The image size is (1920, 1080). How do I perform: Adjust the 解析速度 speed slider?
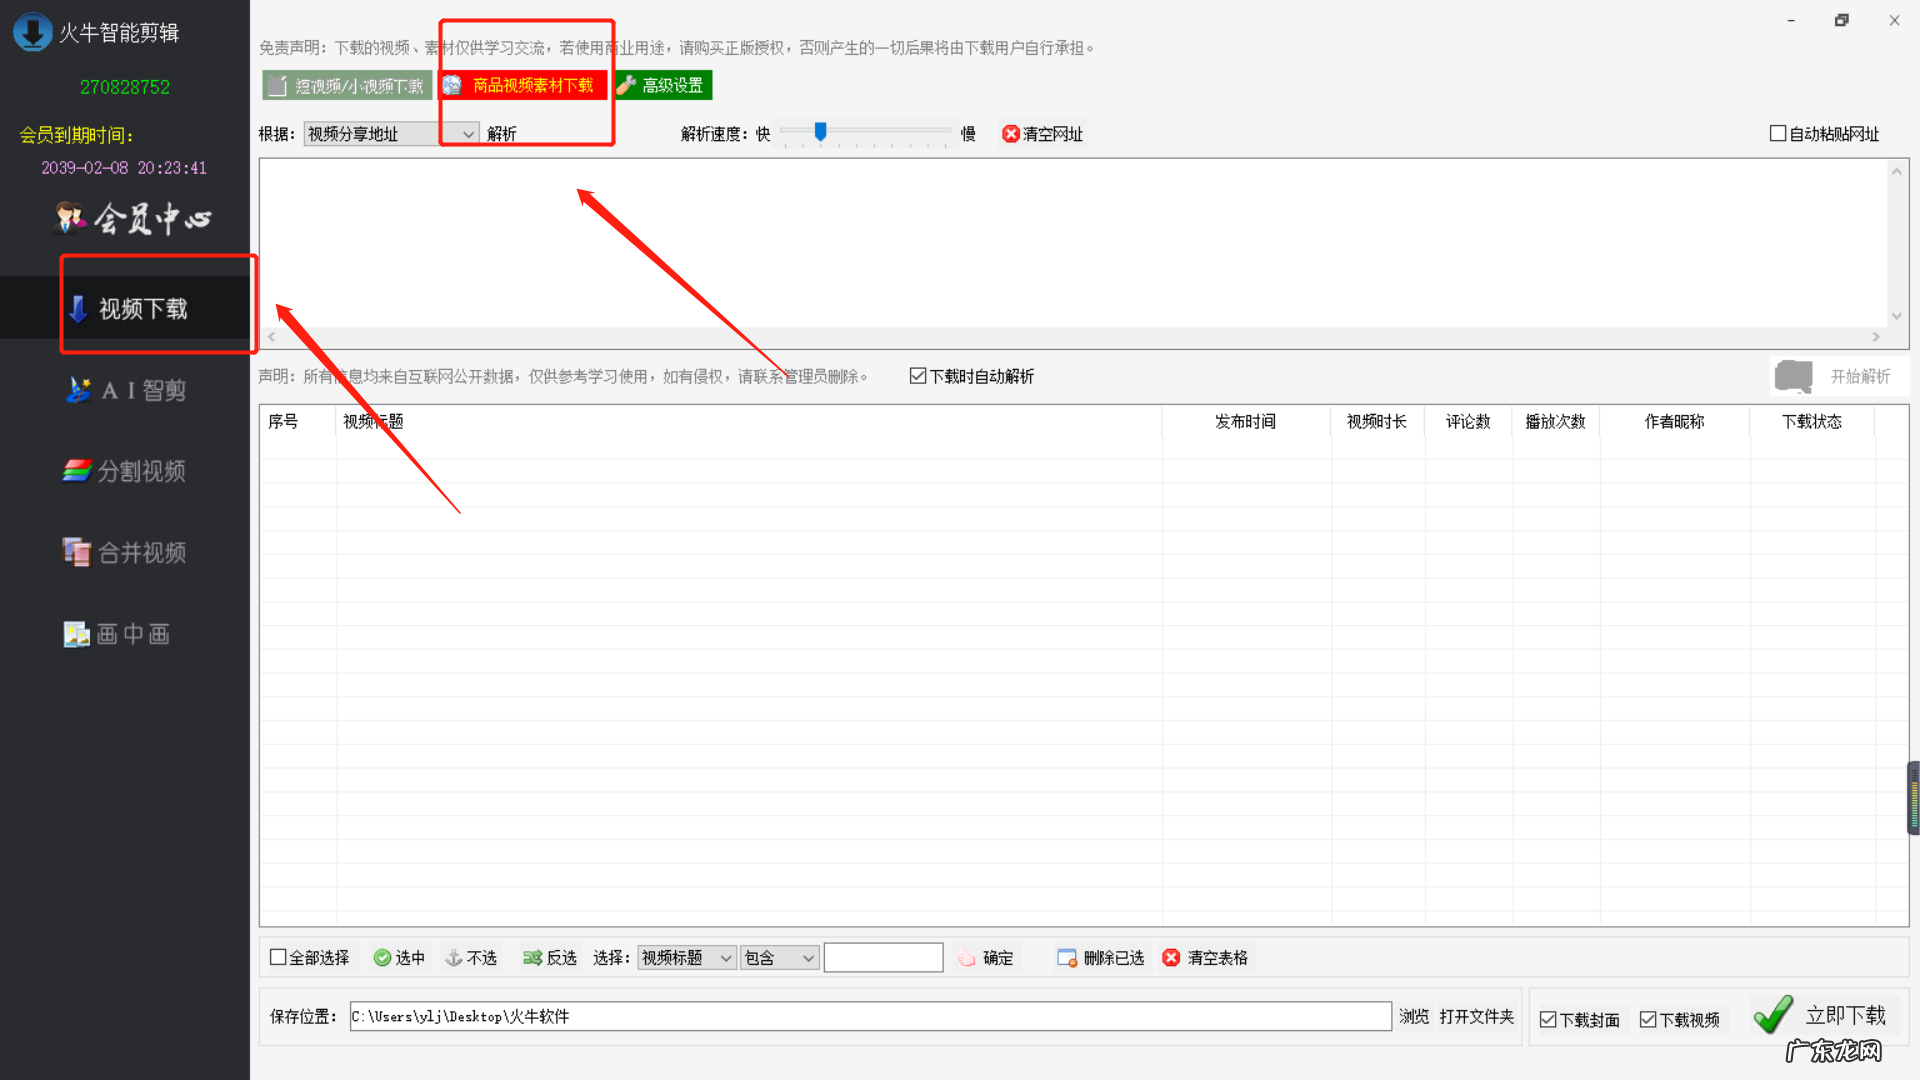click(820, 130)
